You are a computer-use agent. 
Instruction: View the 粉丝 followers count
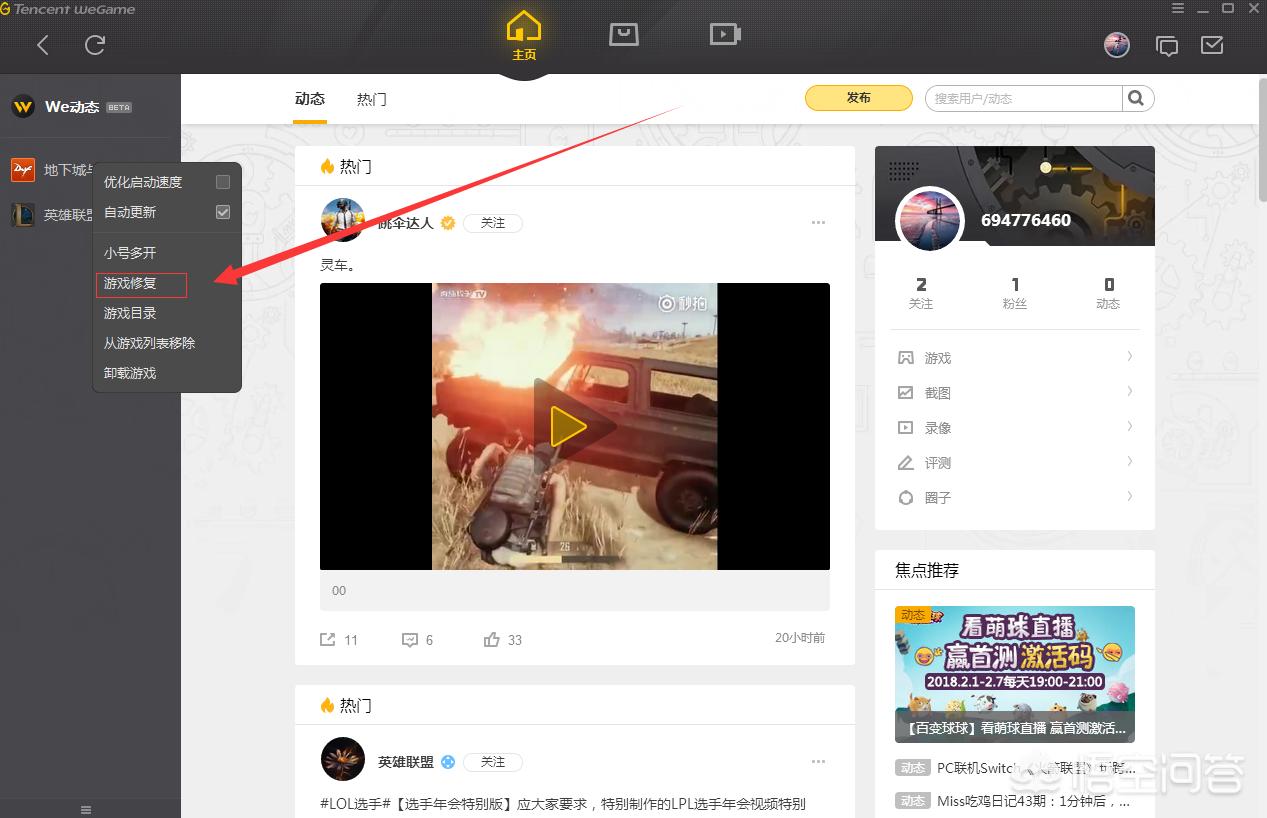pos(1015,293)
